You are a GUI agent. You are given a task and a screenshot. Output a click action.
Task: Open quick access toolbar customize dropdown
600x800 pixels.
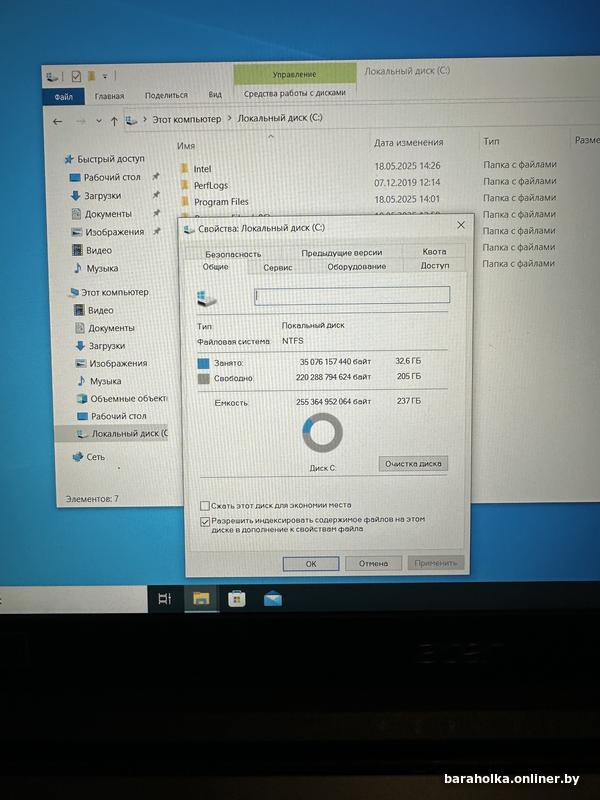tap(105, 77)
